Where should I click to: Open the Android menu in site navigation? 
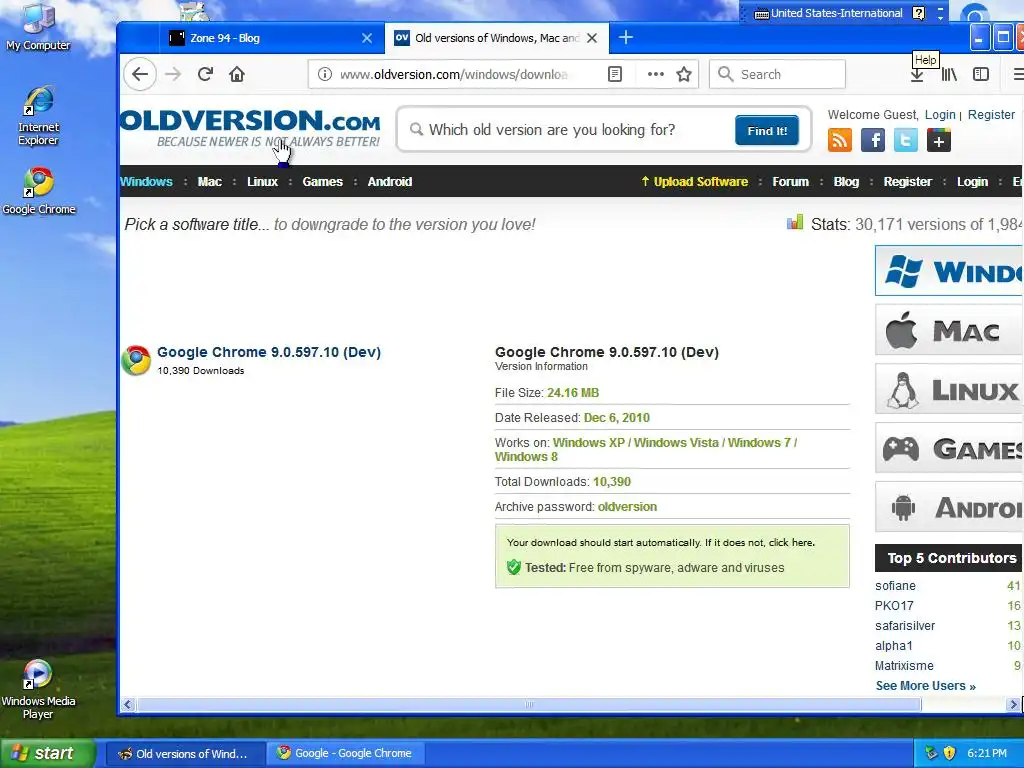click(390, 182)
